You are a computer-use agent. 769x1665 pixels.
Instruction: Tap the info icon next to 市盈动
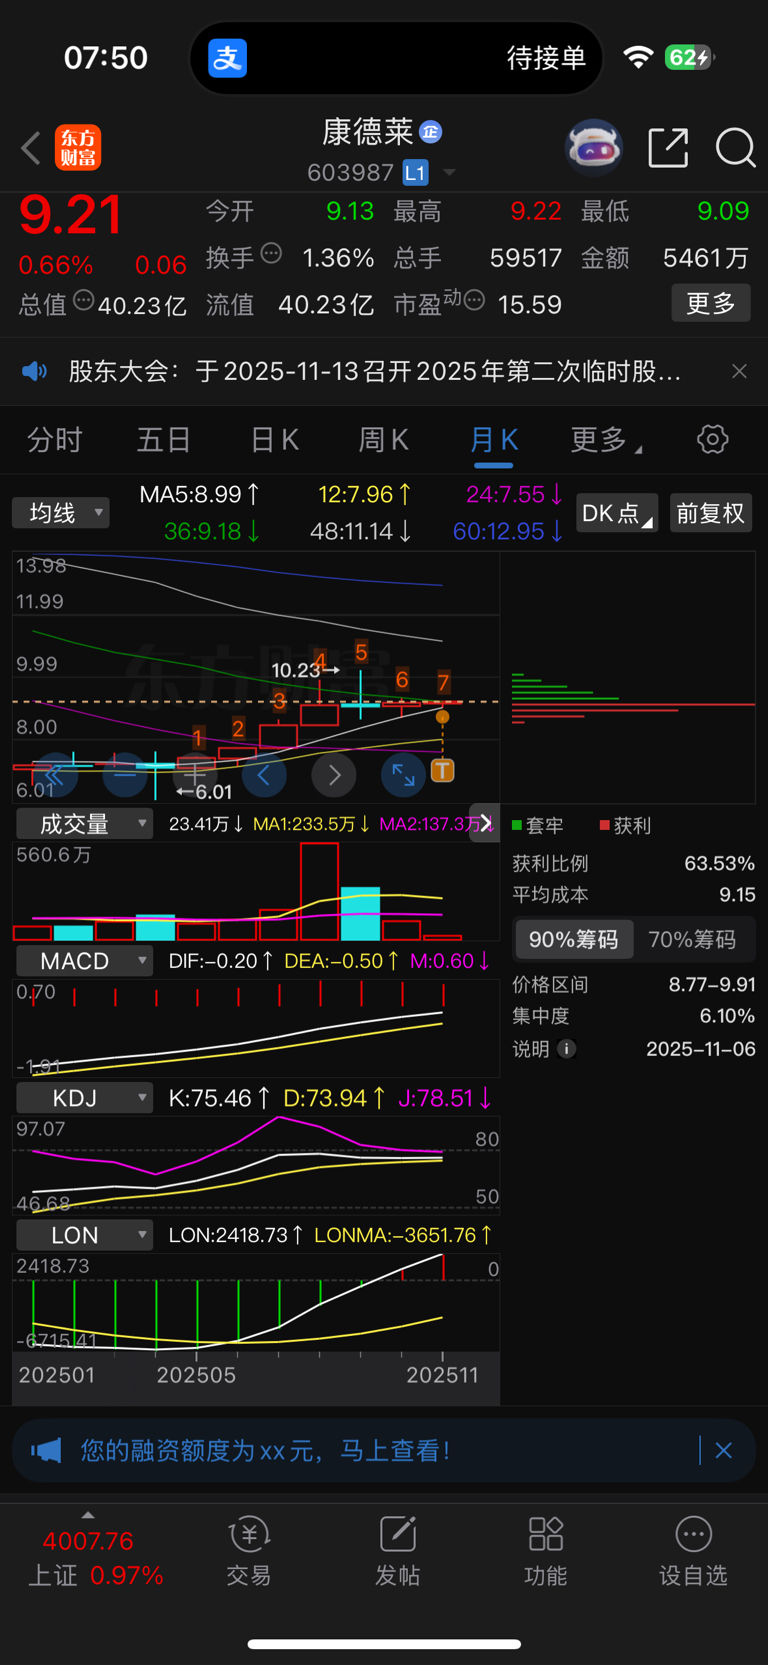475,299
